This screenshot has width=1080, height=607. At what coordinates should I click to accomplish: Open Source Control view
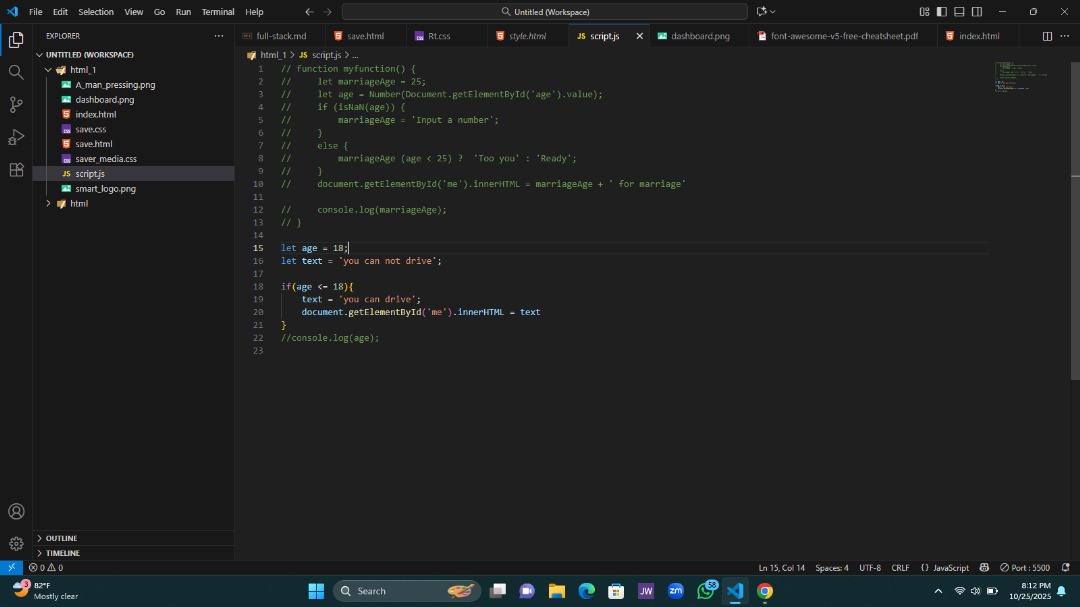16,105
